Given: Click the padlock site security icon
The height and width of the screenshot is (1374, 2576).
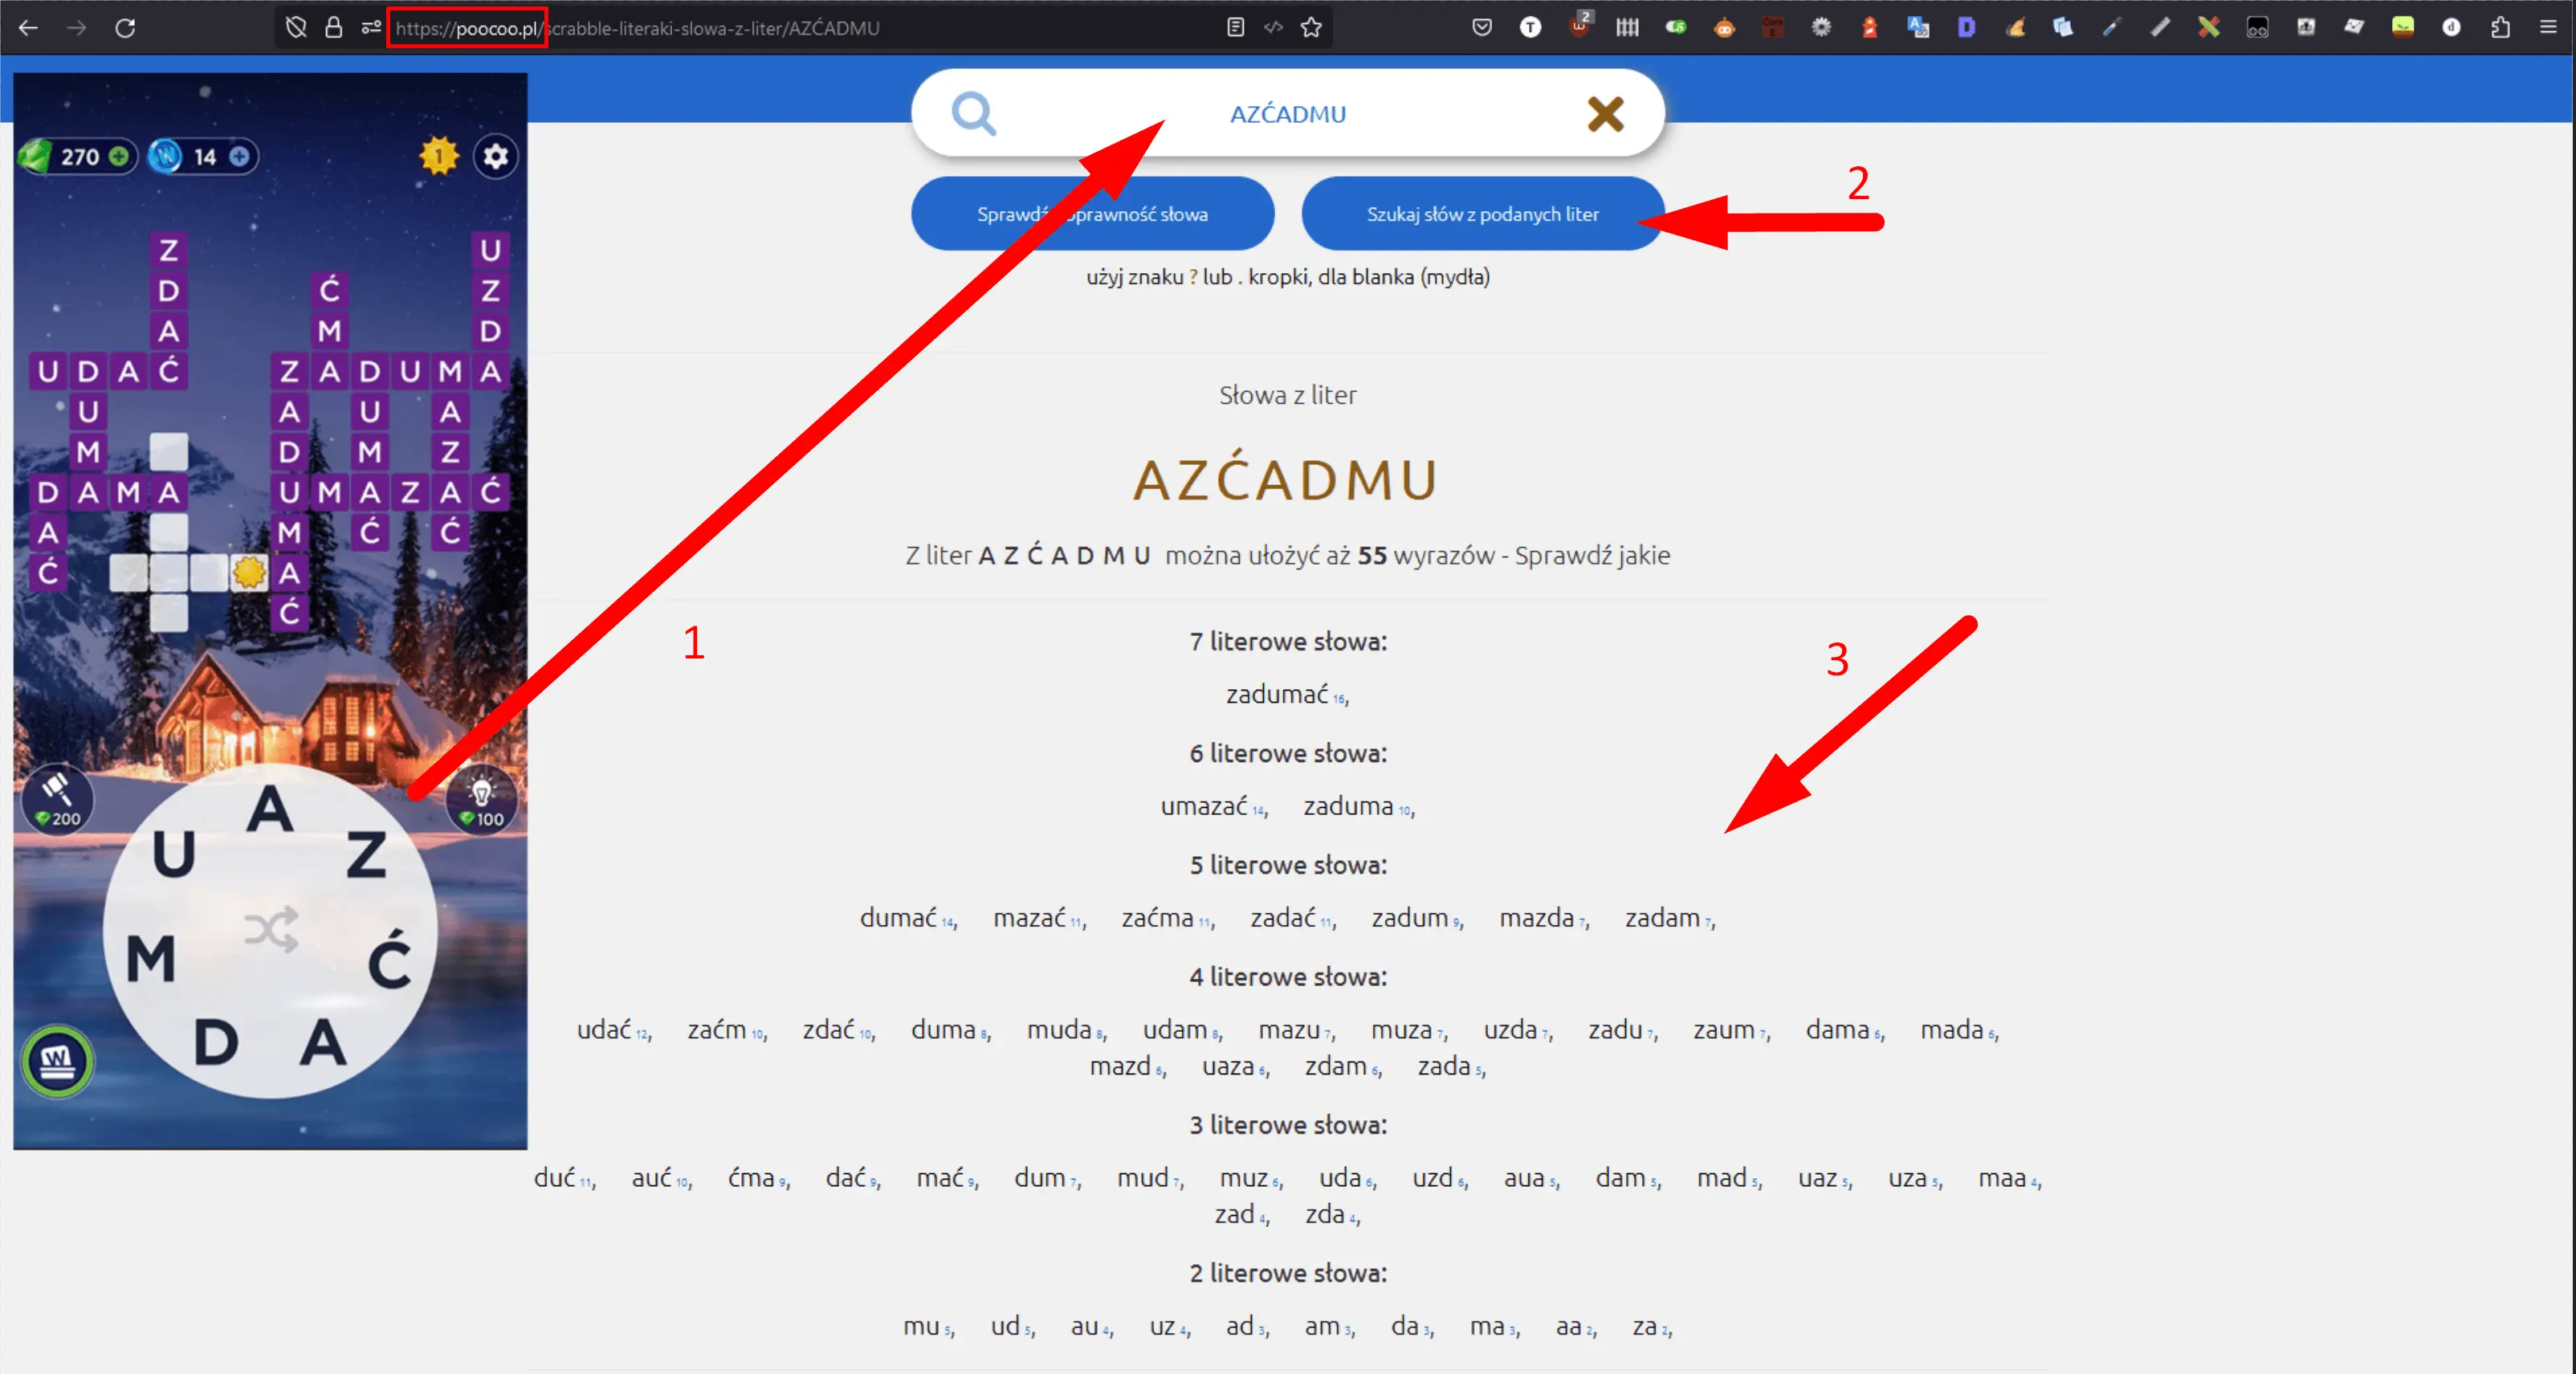Looking at the screenshot, I should click(x=334, y=28).
